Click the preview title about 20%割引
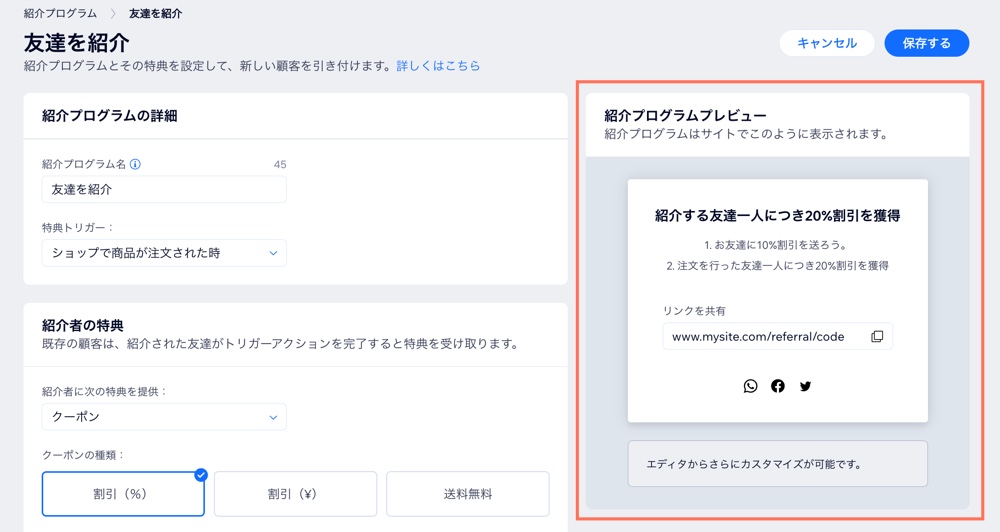The image size is (1000, 532). tap(777, 216)
